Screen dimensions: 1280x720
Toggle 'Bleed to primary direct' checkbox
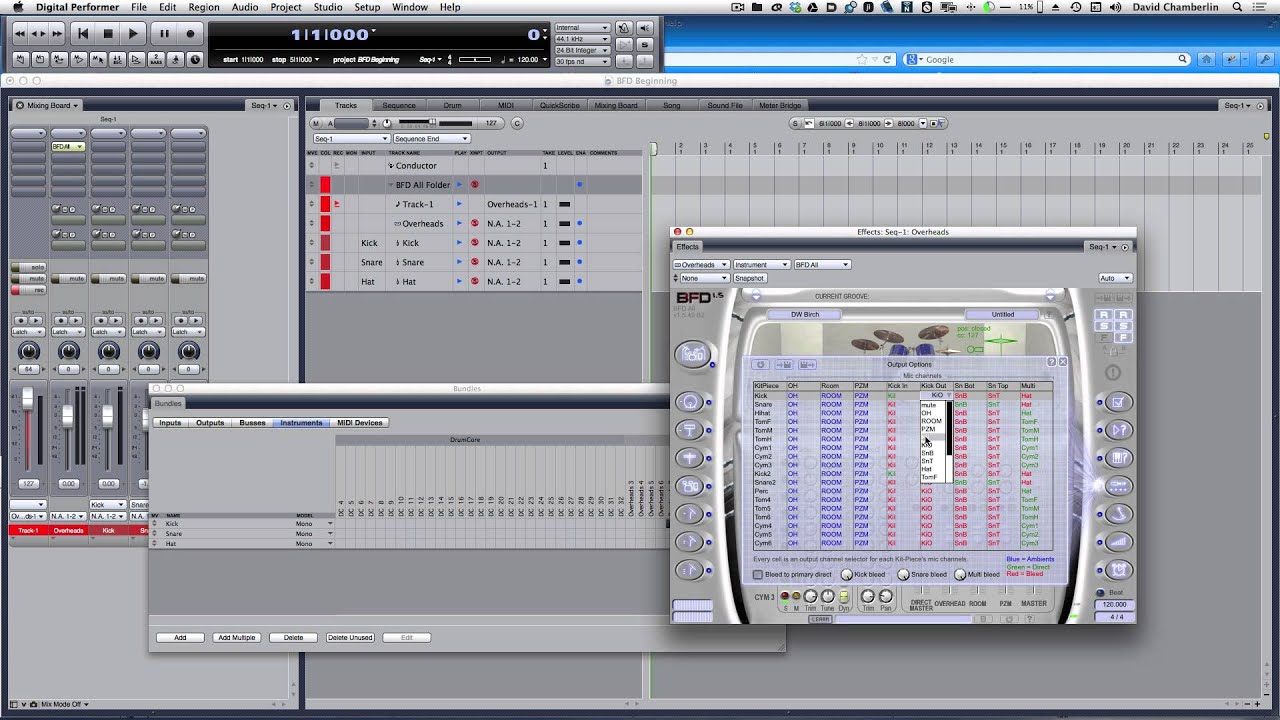point(757,575)
